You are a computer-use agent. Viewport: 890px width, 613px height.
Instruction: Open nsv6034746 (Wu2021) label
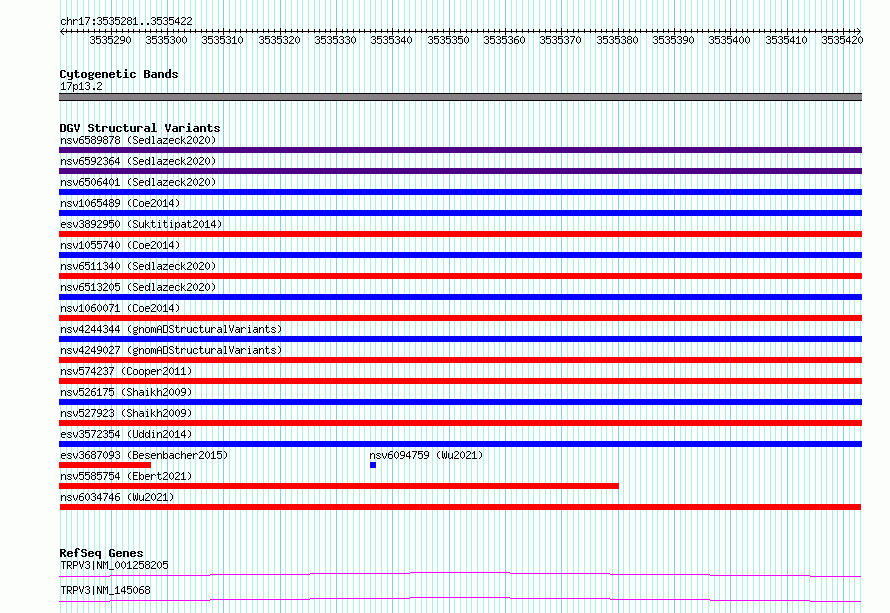(x=117, y=497)
